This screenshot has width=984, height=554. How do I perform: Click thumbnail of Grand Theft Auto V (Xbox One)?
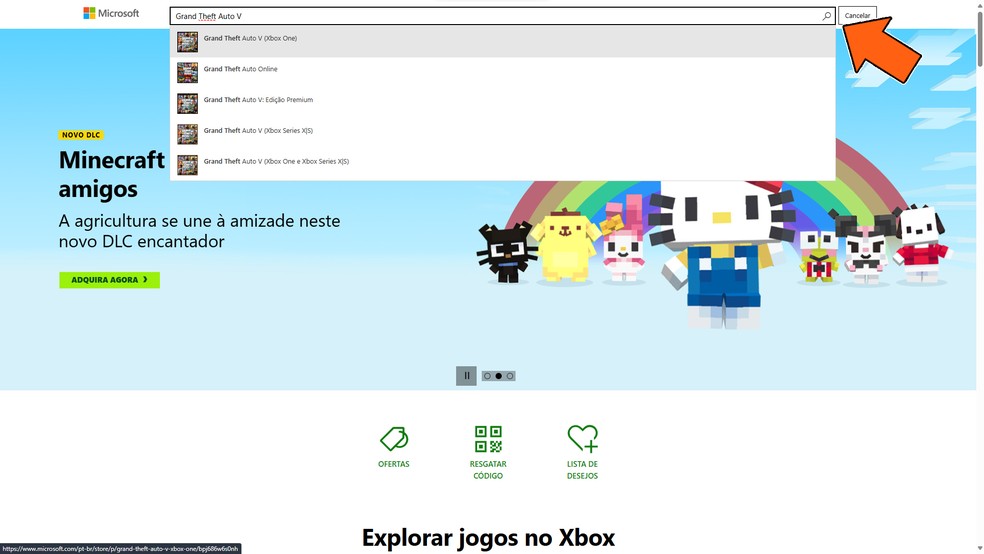pyautogui.click(x=187, y=42)
